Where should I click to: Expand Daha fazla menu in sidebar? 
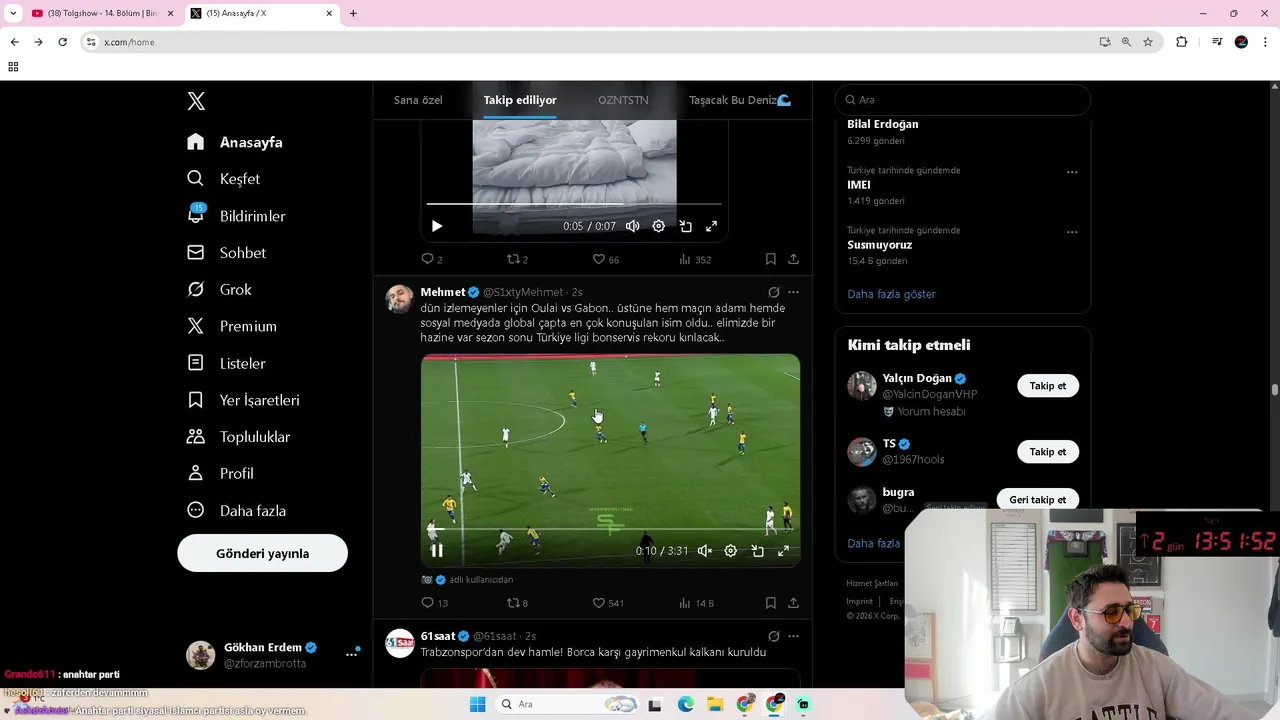click(237, 511)
